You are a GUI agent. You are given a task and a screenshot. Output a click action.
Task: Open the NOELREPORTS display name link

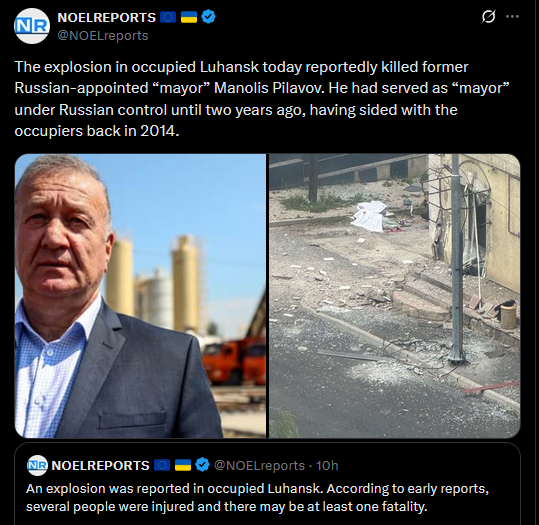coord(107,18)
